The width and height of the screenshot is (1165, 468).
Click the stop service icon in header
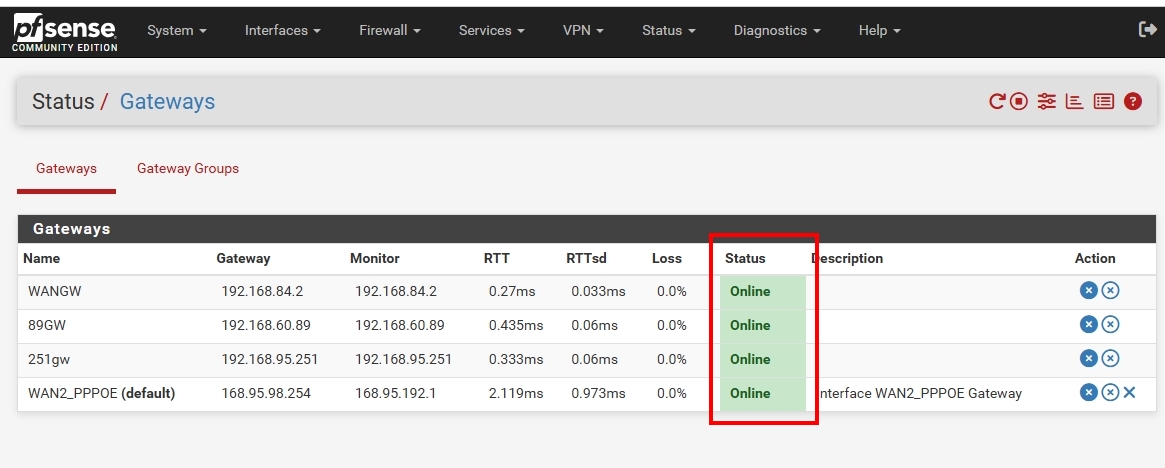point(1019,101)
